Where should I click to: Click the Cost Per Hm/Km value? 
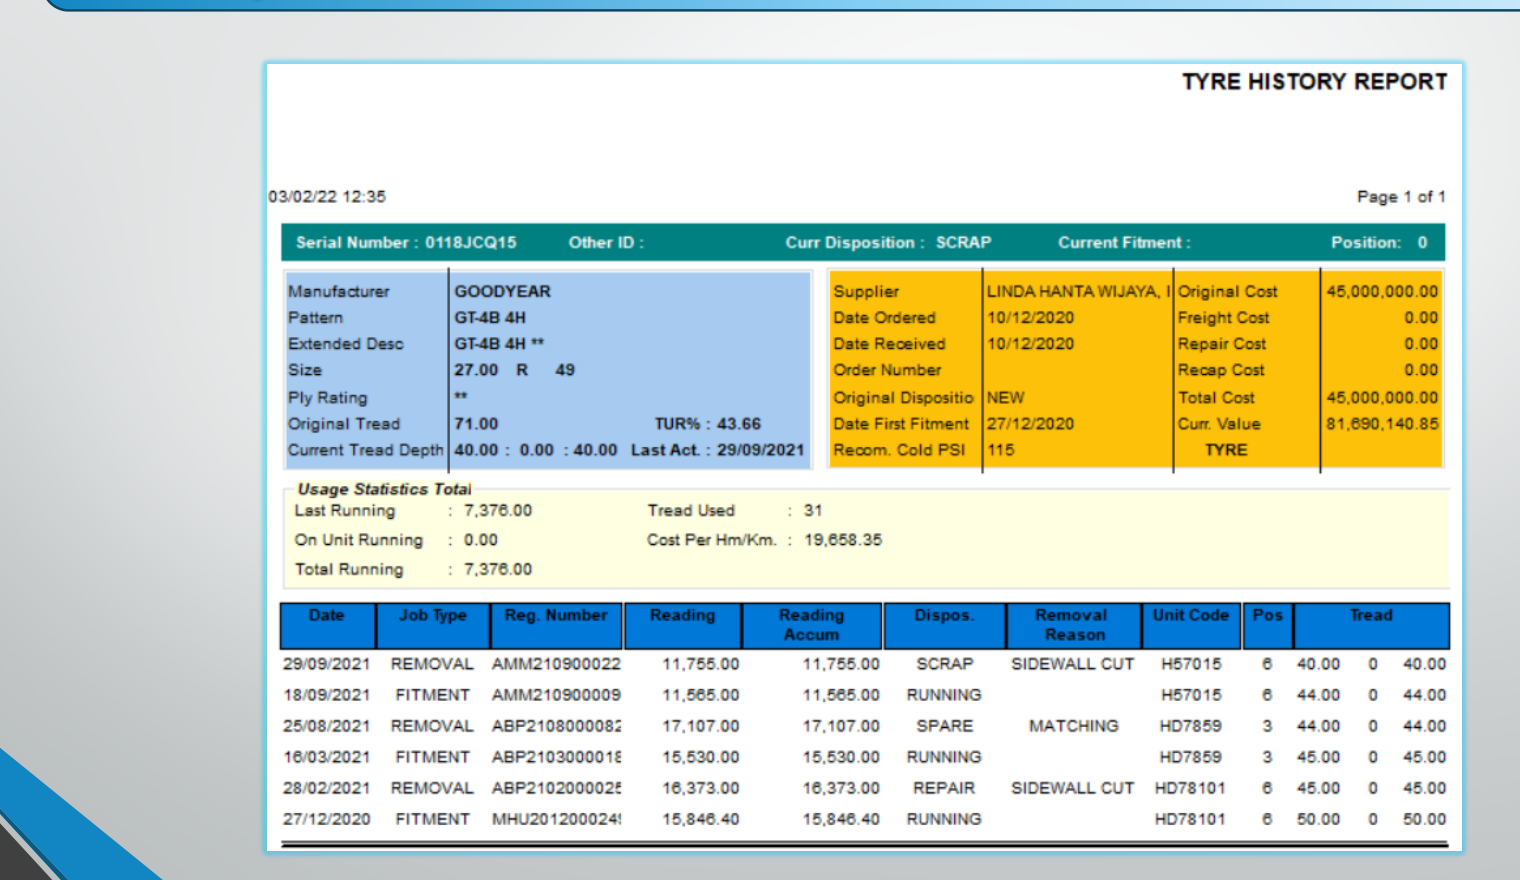coord(843,540)
